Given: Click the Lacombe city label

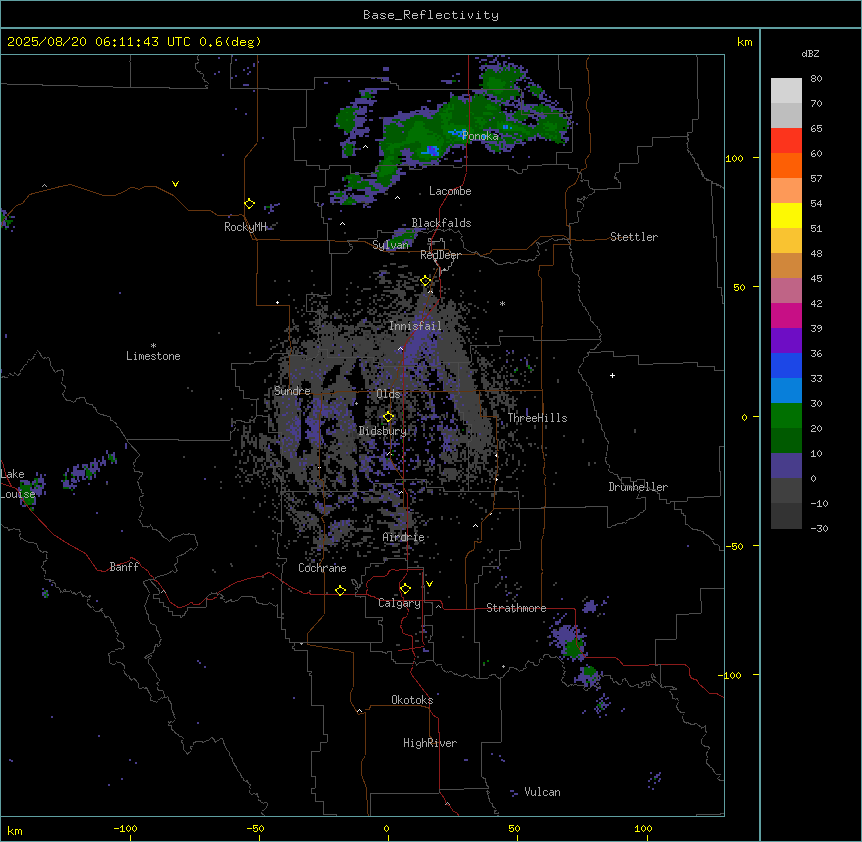Looking at the screenshot, I should [x=450, y=191].
